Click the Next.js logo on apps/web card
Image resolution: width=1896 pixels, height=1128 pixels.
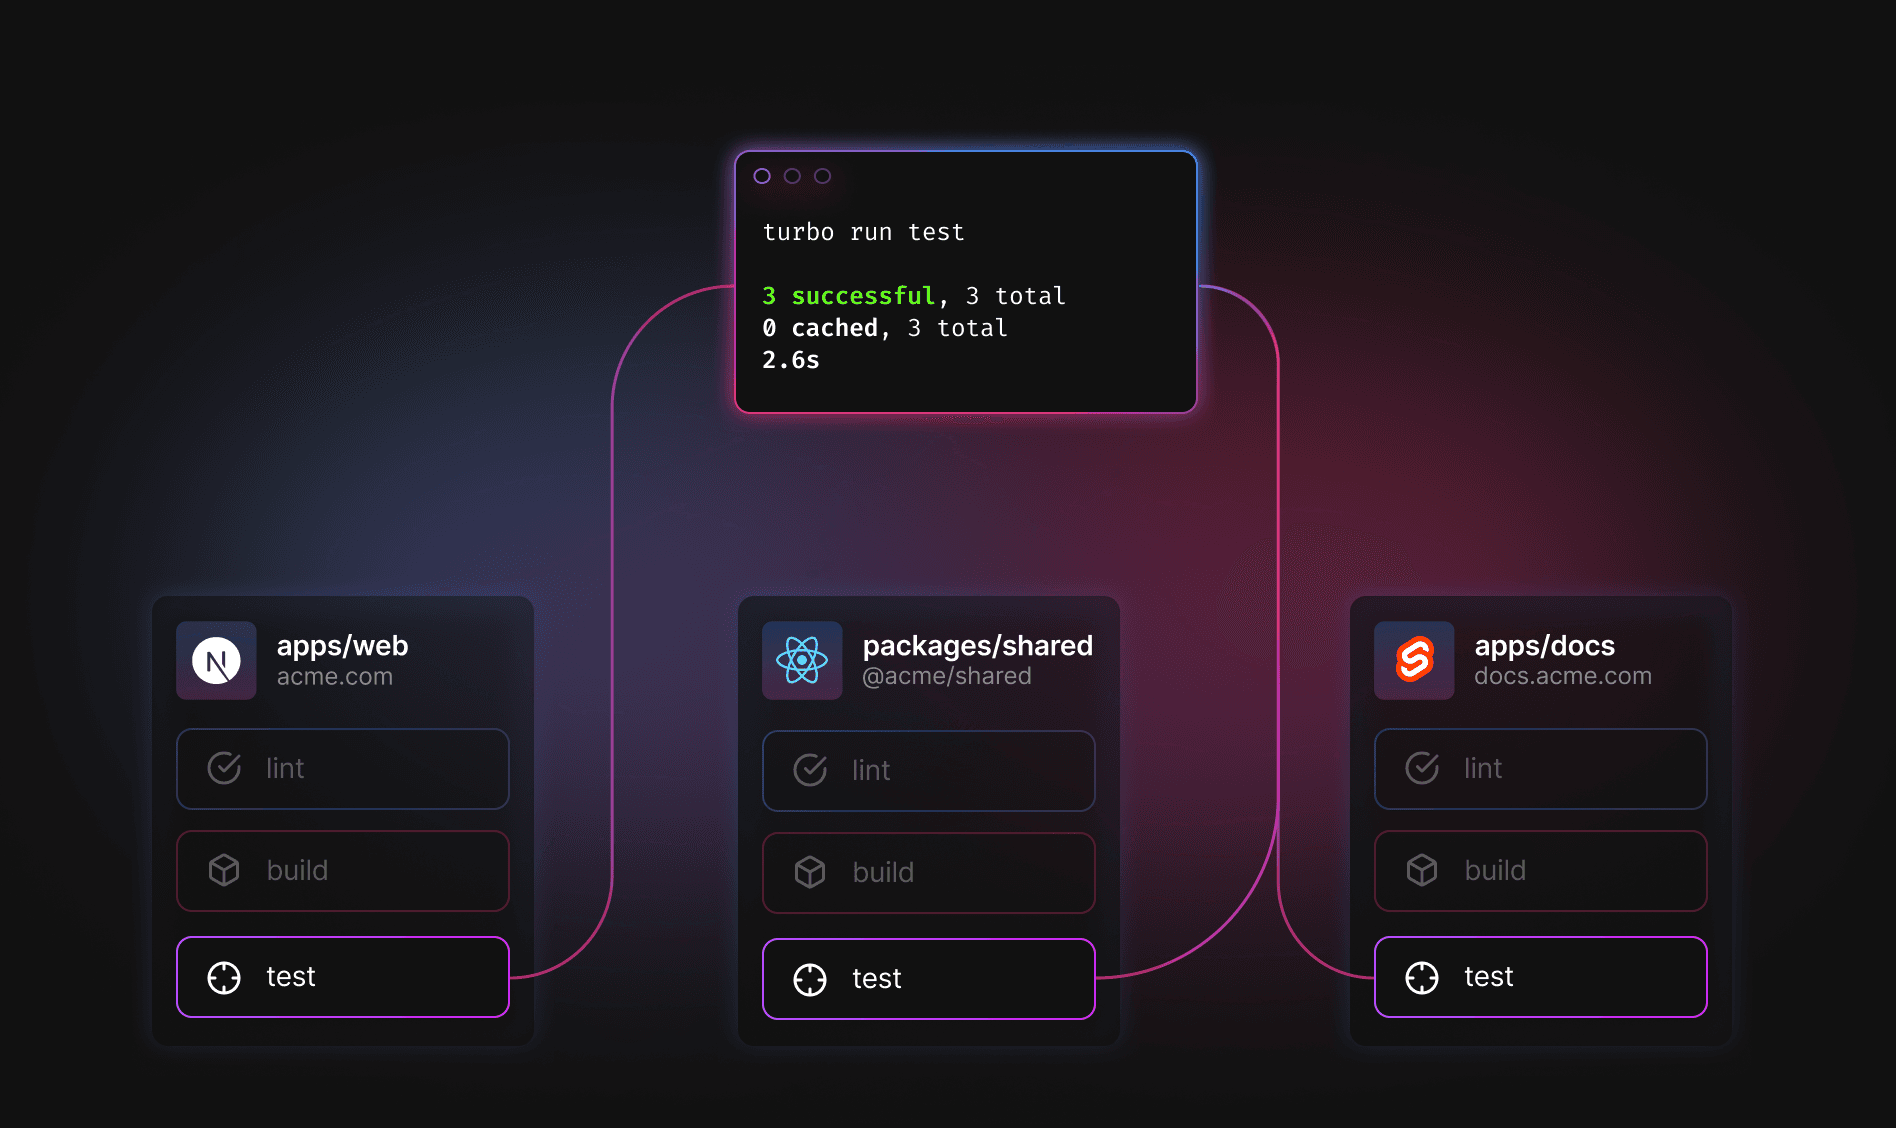pos(216,660)
